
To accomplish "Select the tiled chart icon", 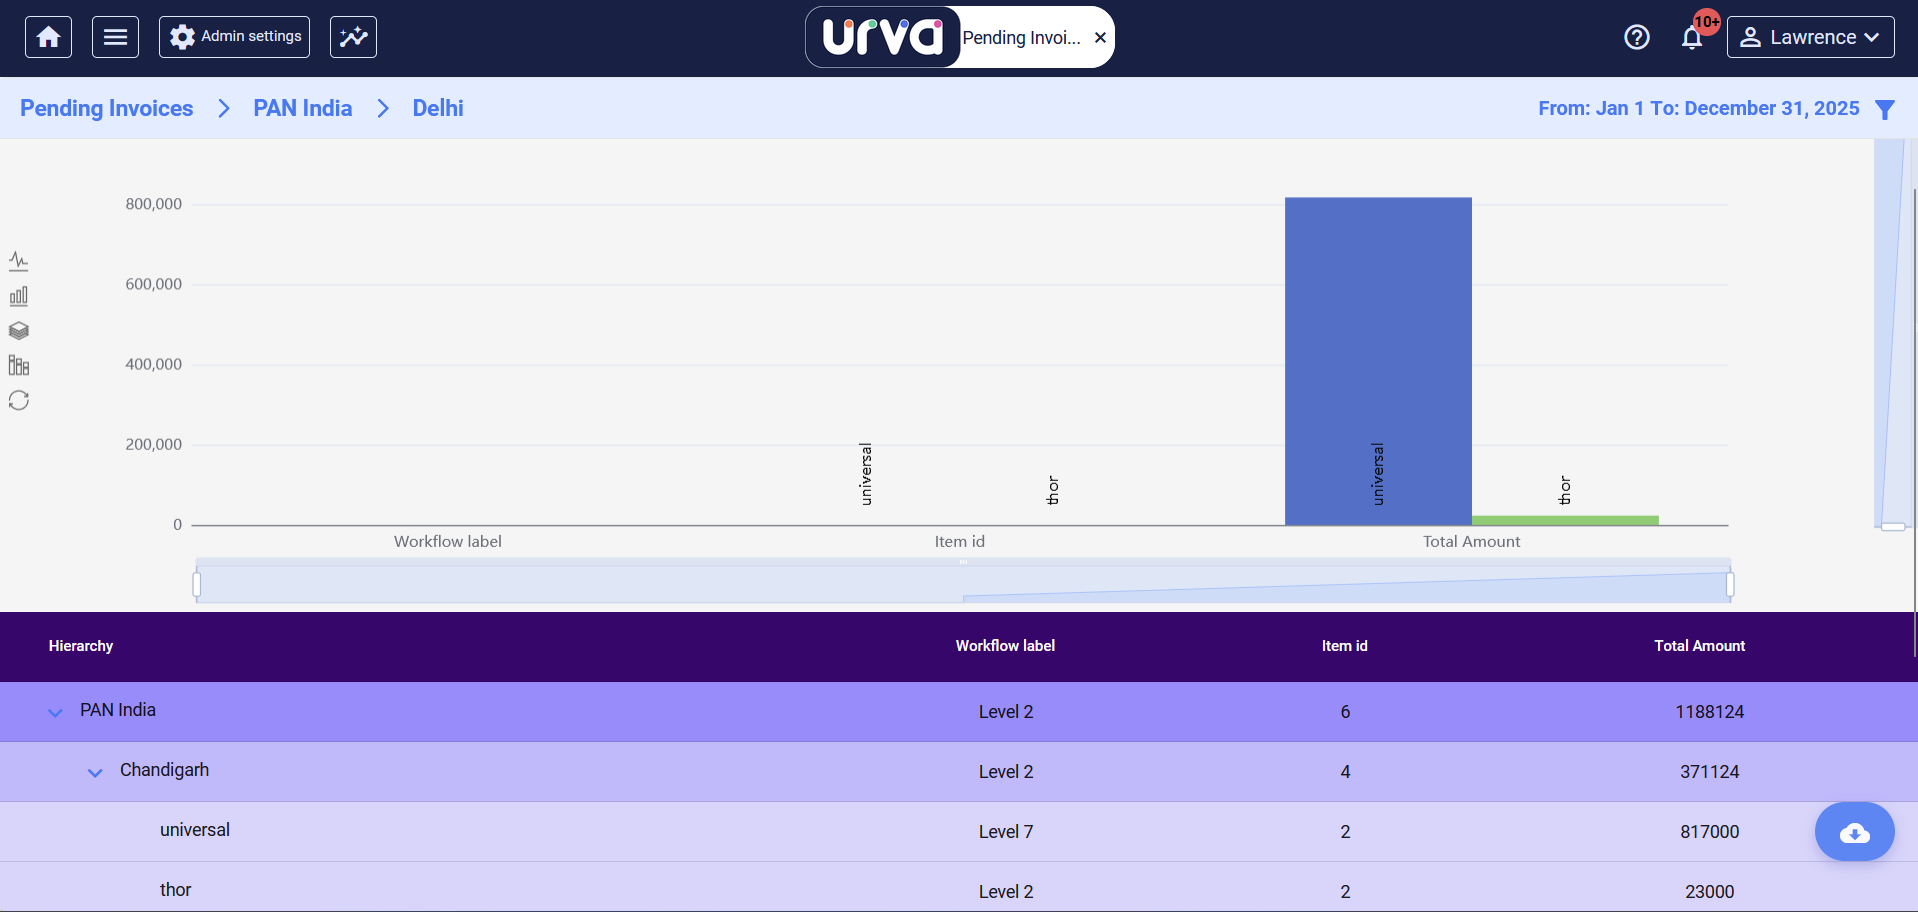I will click(x=19, y=365).
